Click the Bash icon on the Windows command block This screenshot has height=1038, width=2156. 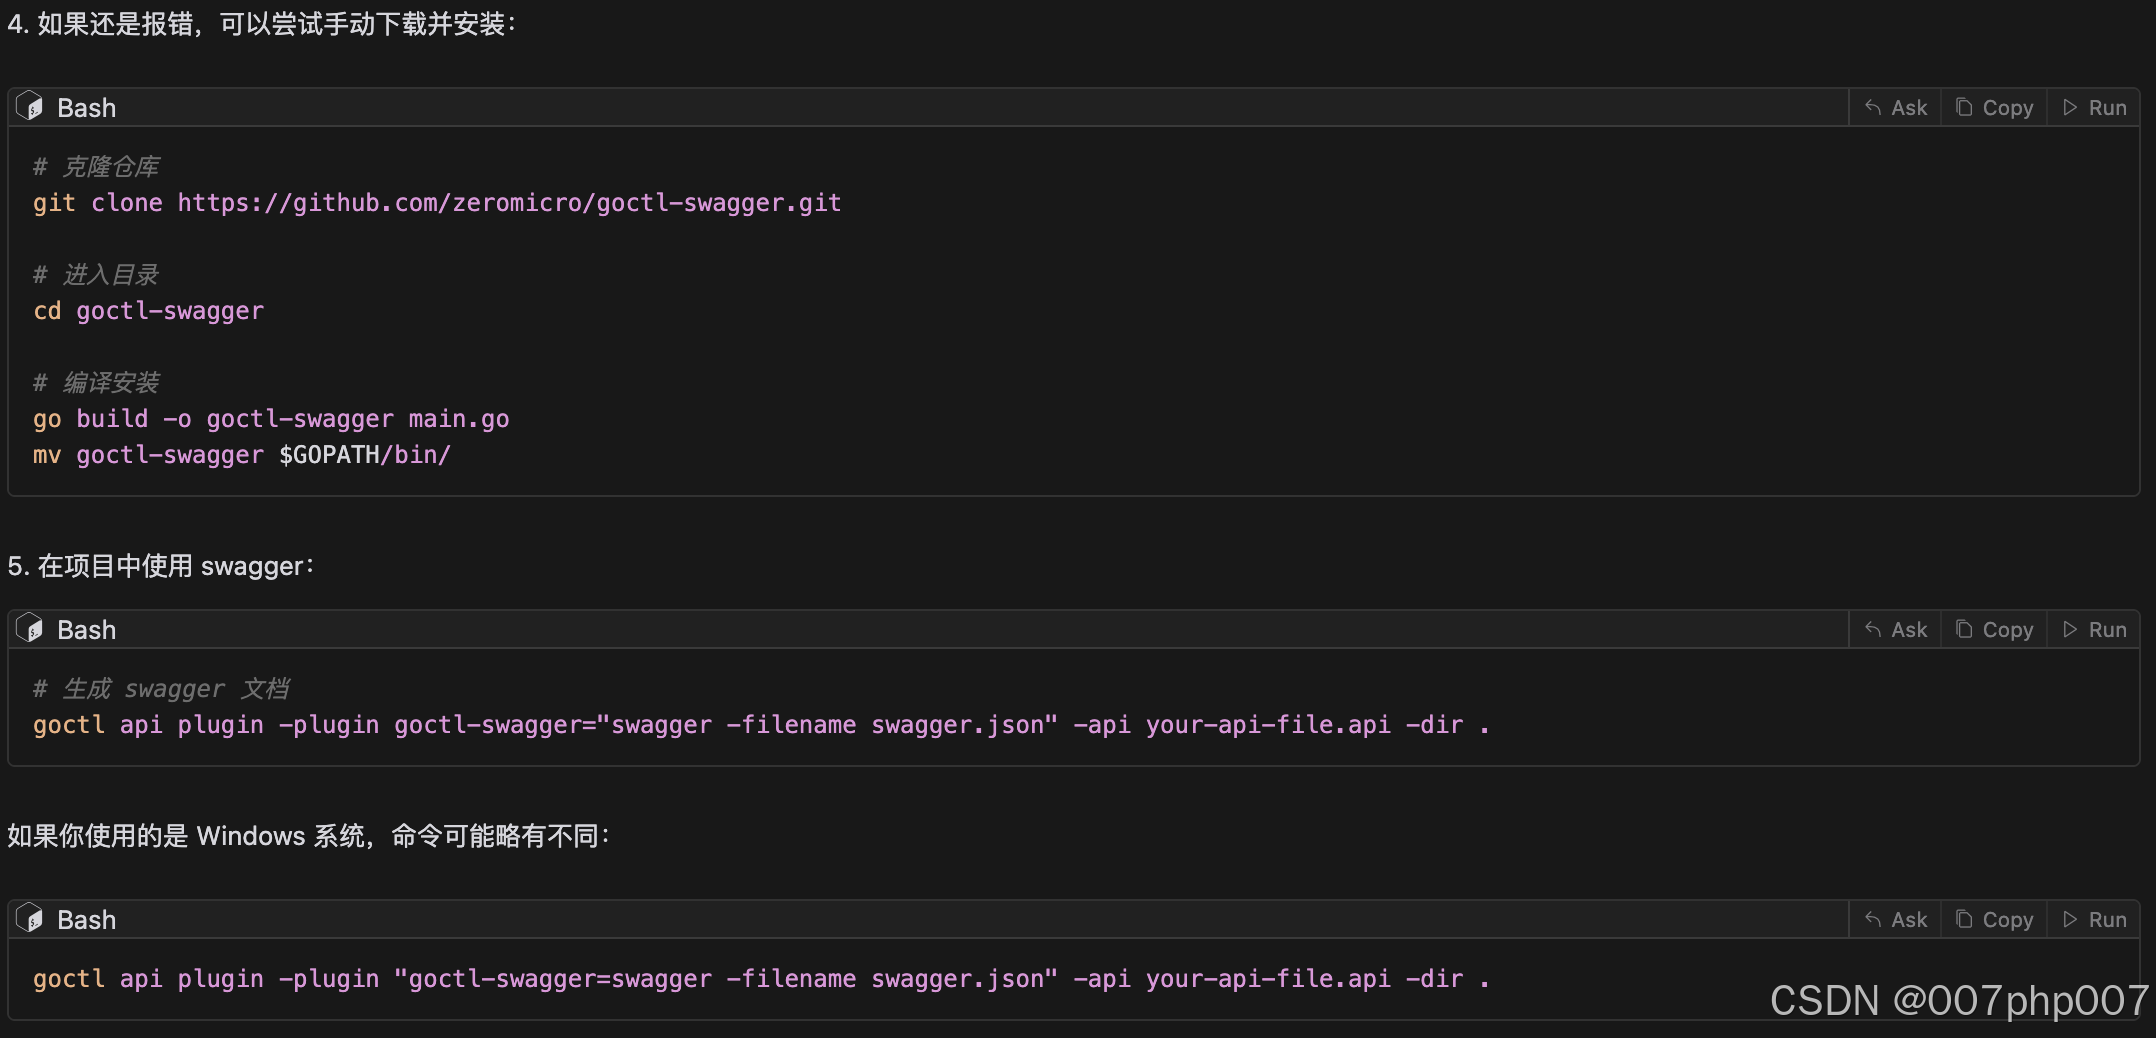pyautogui.click(x=30, y=919)
